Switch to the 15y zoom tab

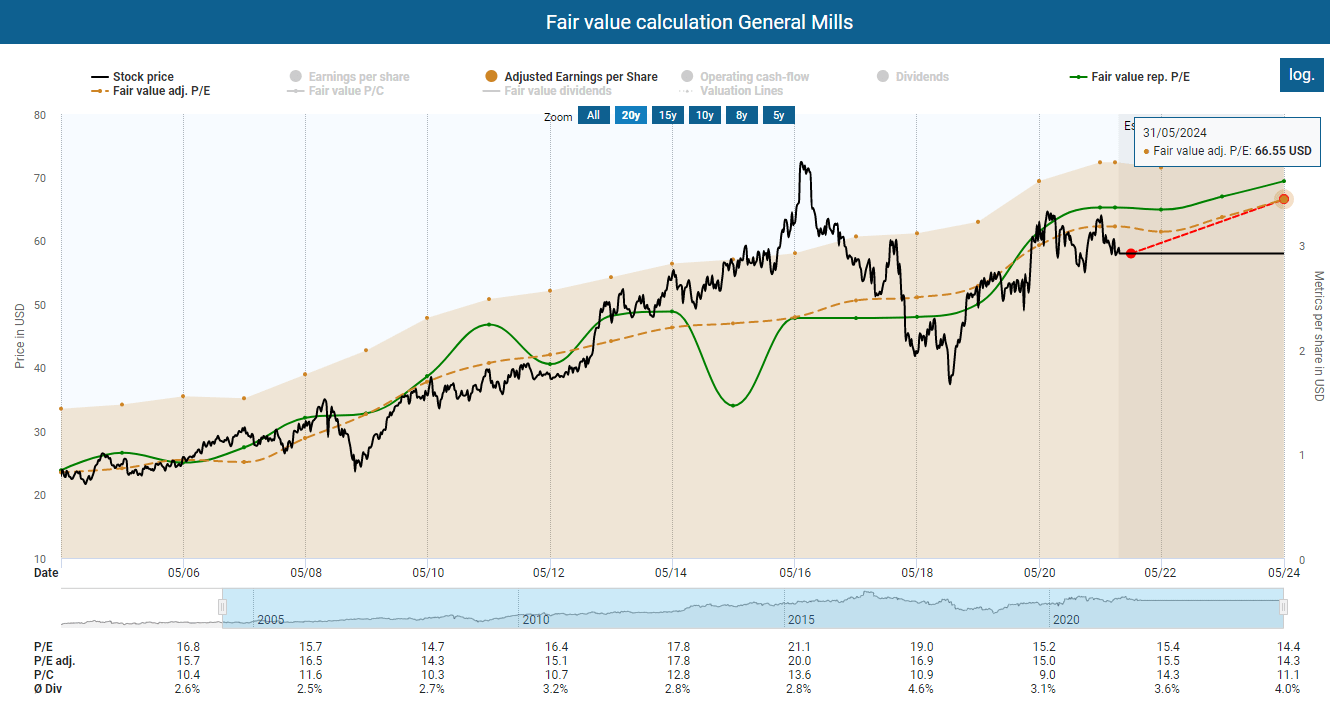(667, 115)
